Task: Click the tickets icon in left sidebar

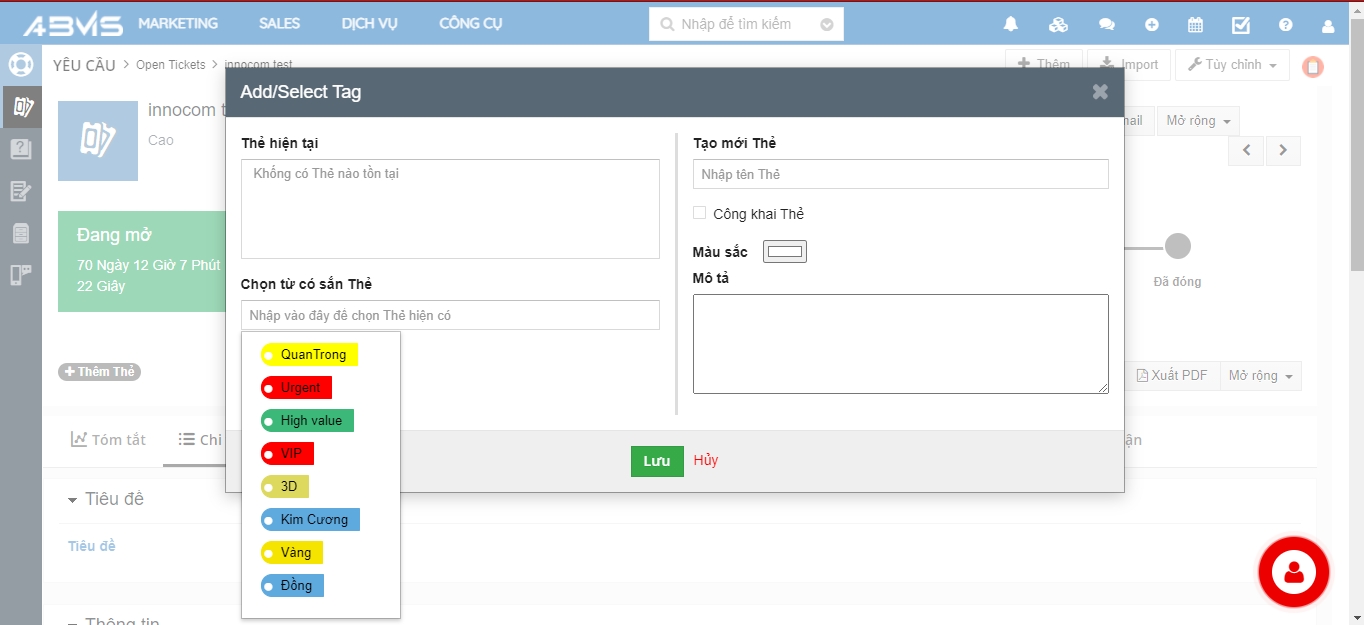Action: [21, 107]
